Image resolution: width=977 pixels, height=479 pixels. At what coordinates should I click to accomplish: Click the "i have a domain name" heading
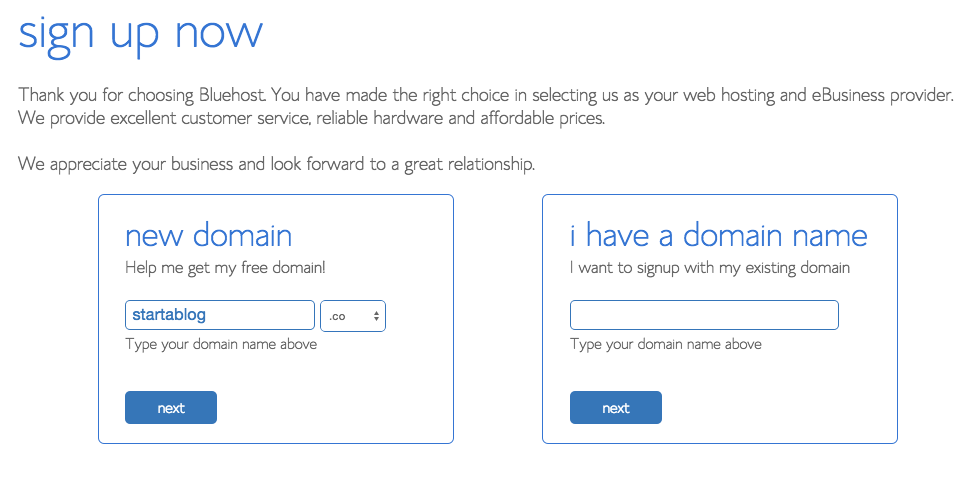pos(718,236)
